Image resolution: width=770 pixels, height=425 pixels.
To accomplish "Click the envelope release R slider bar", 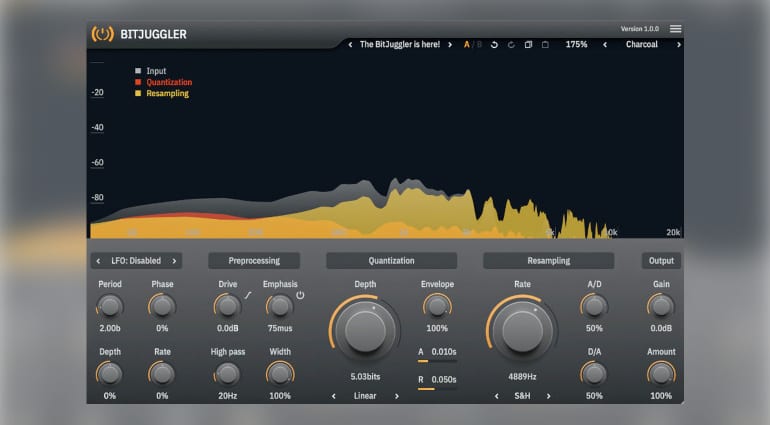I will pyautogui.click(x=437, y=389).
